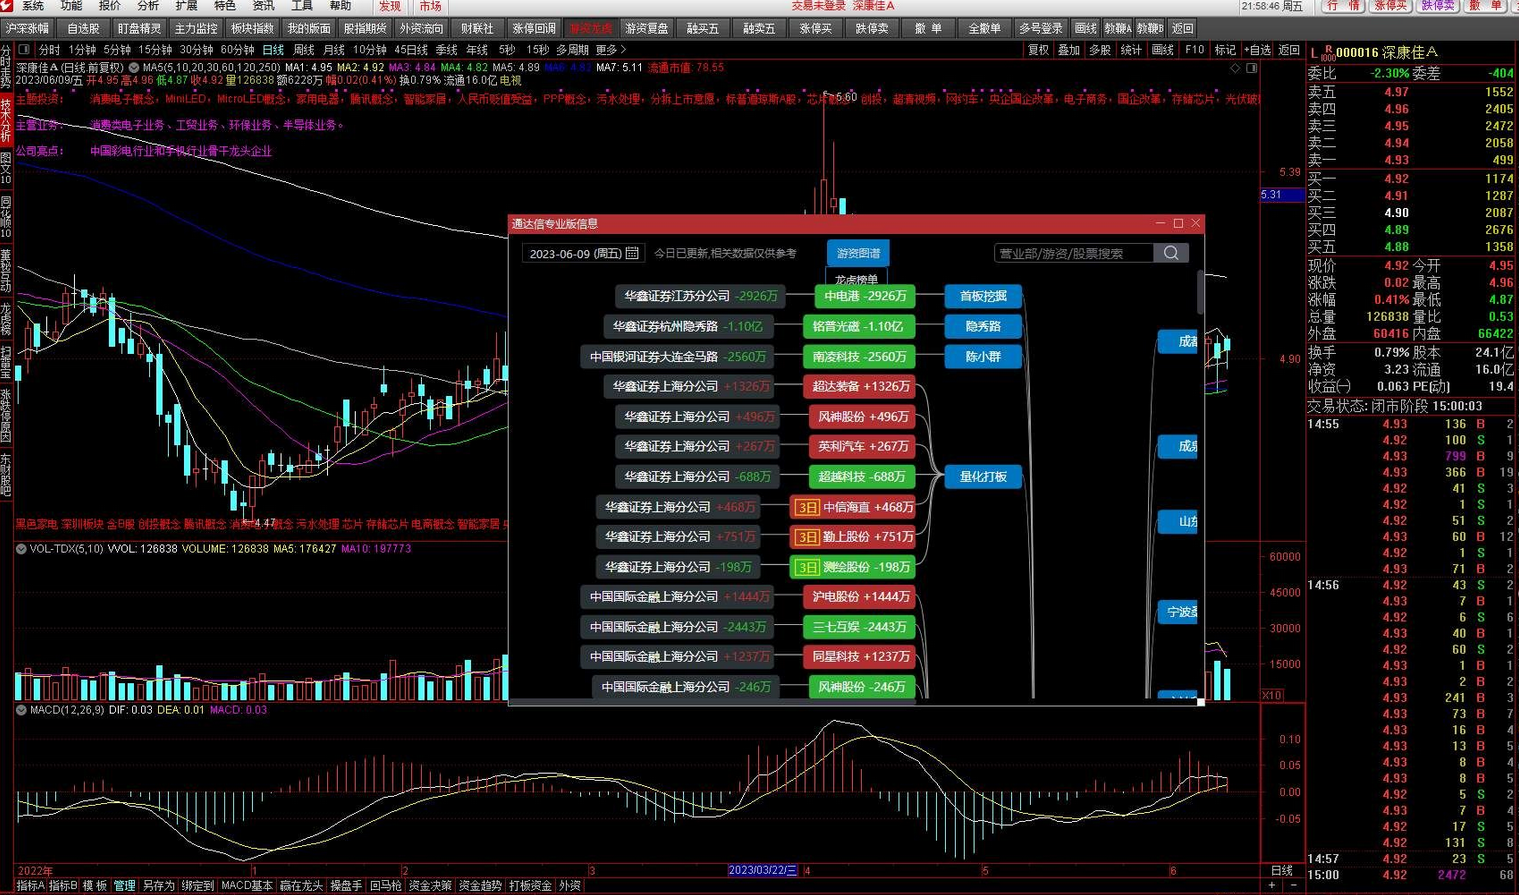Select 年线 period
1519x895 pixels.
(x=478, y=49)
